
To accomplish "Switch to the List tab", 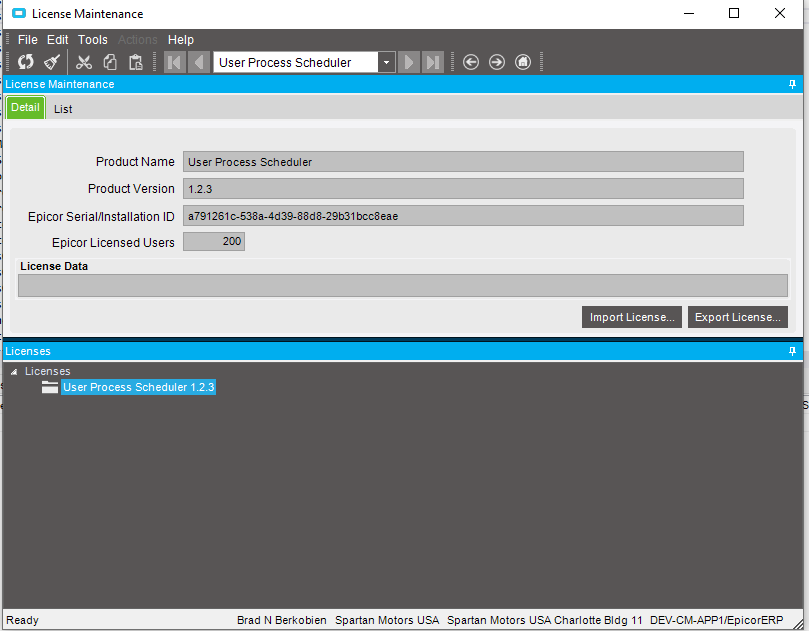I will 63,109.
